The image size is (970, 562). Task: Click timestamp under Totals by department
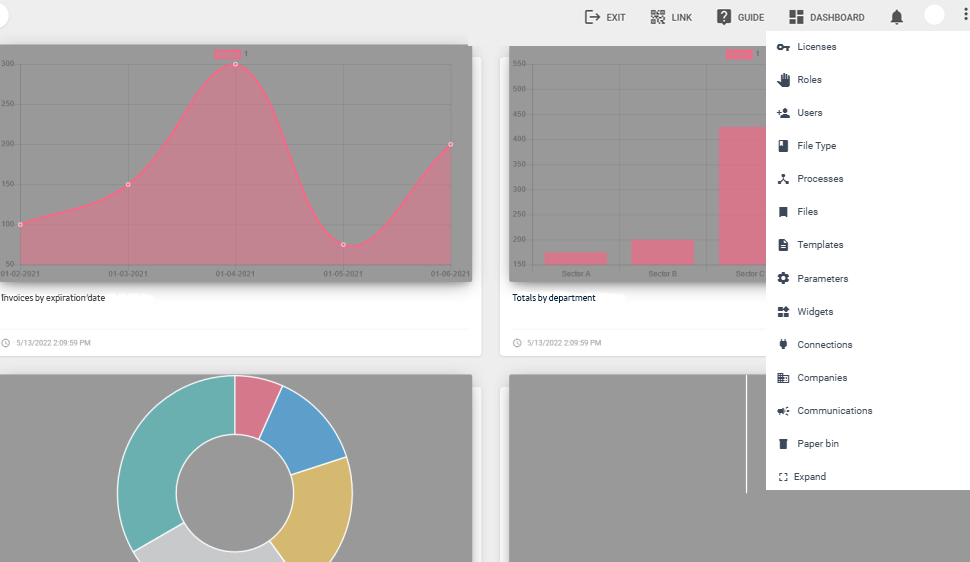point(564,343)
